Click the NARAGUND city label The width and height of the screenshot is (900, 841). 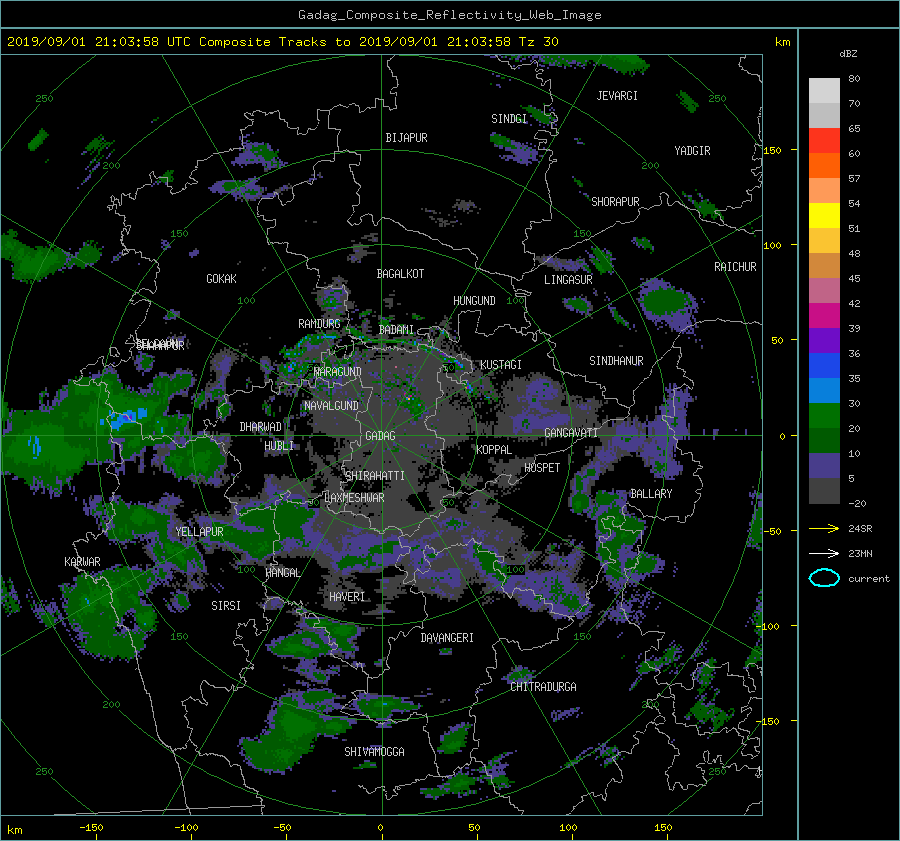[338, 372]
